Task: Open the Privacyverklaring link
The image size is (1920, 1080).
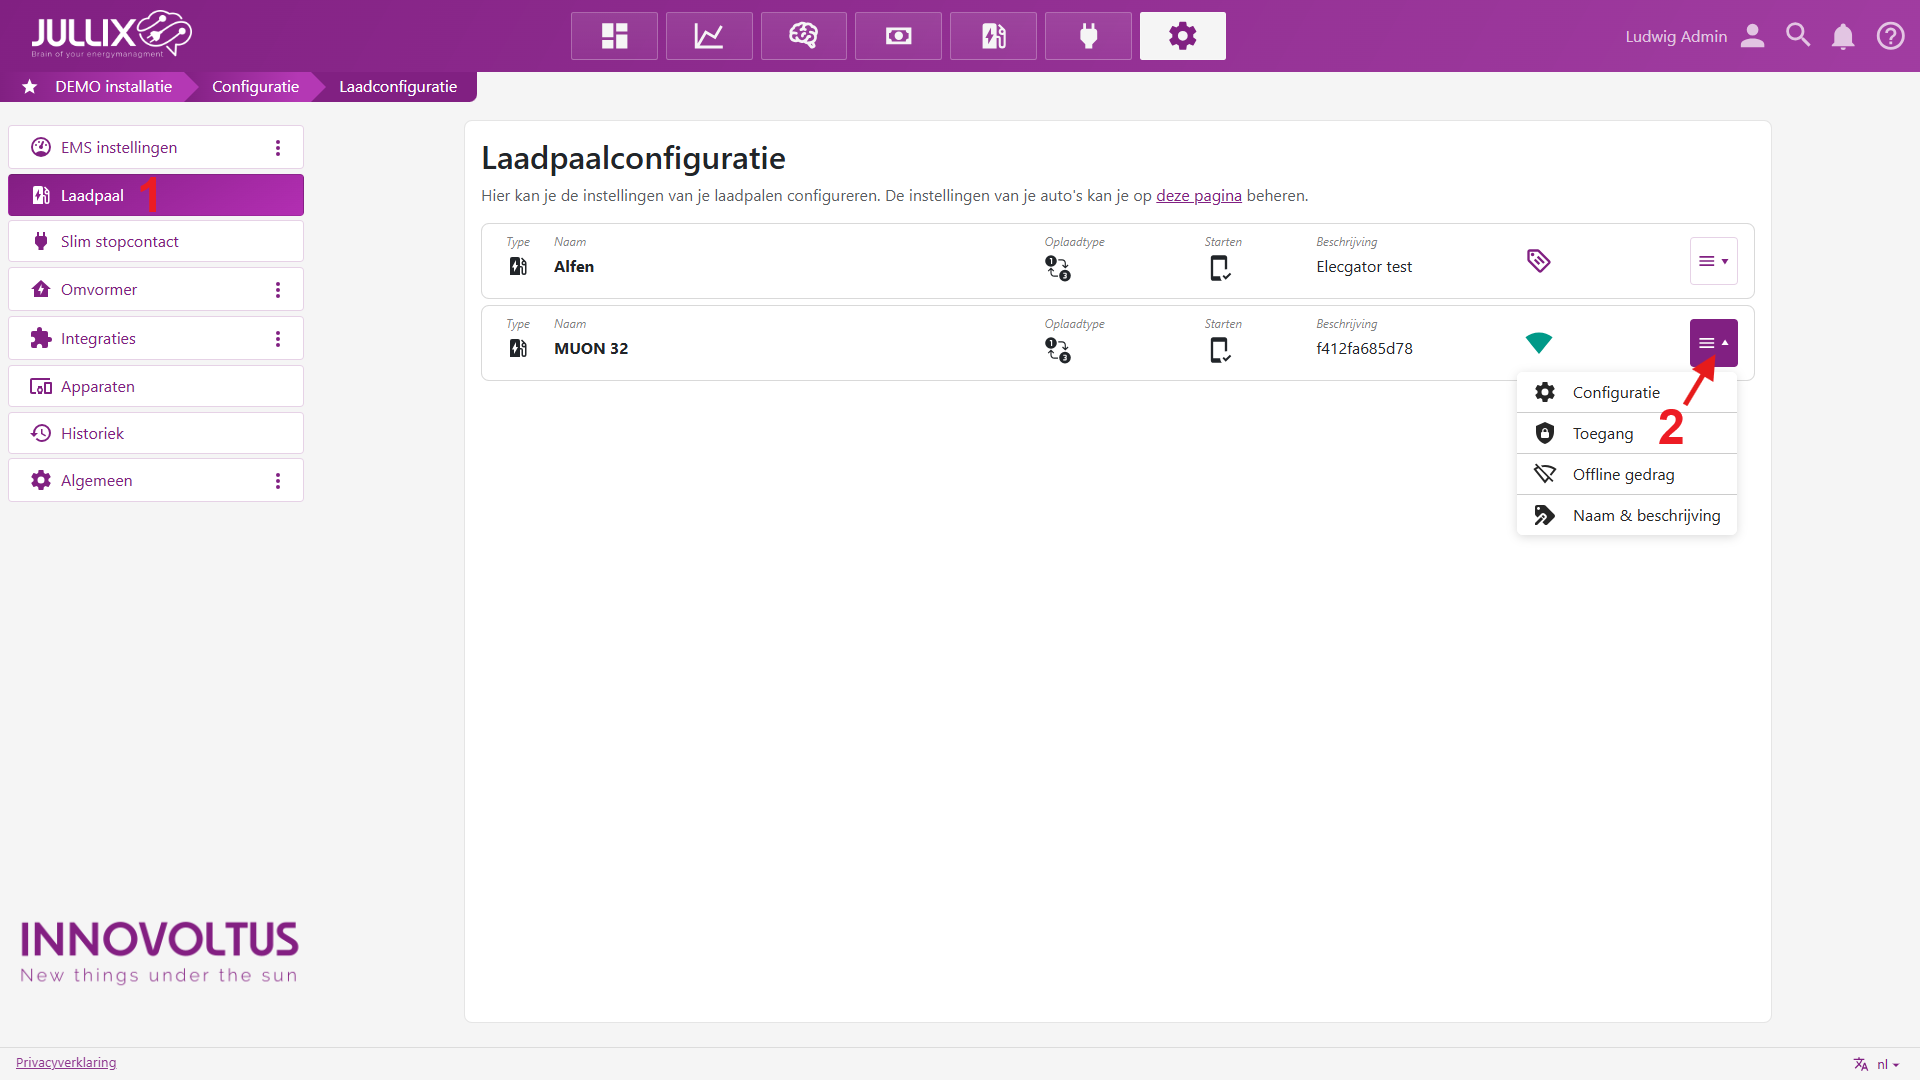Action: tap(66, 1062)
